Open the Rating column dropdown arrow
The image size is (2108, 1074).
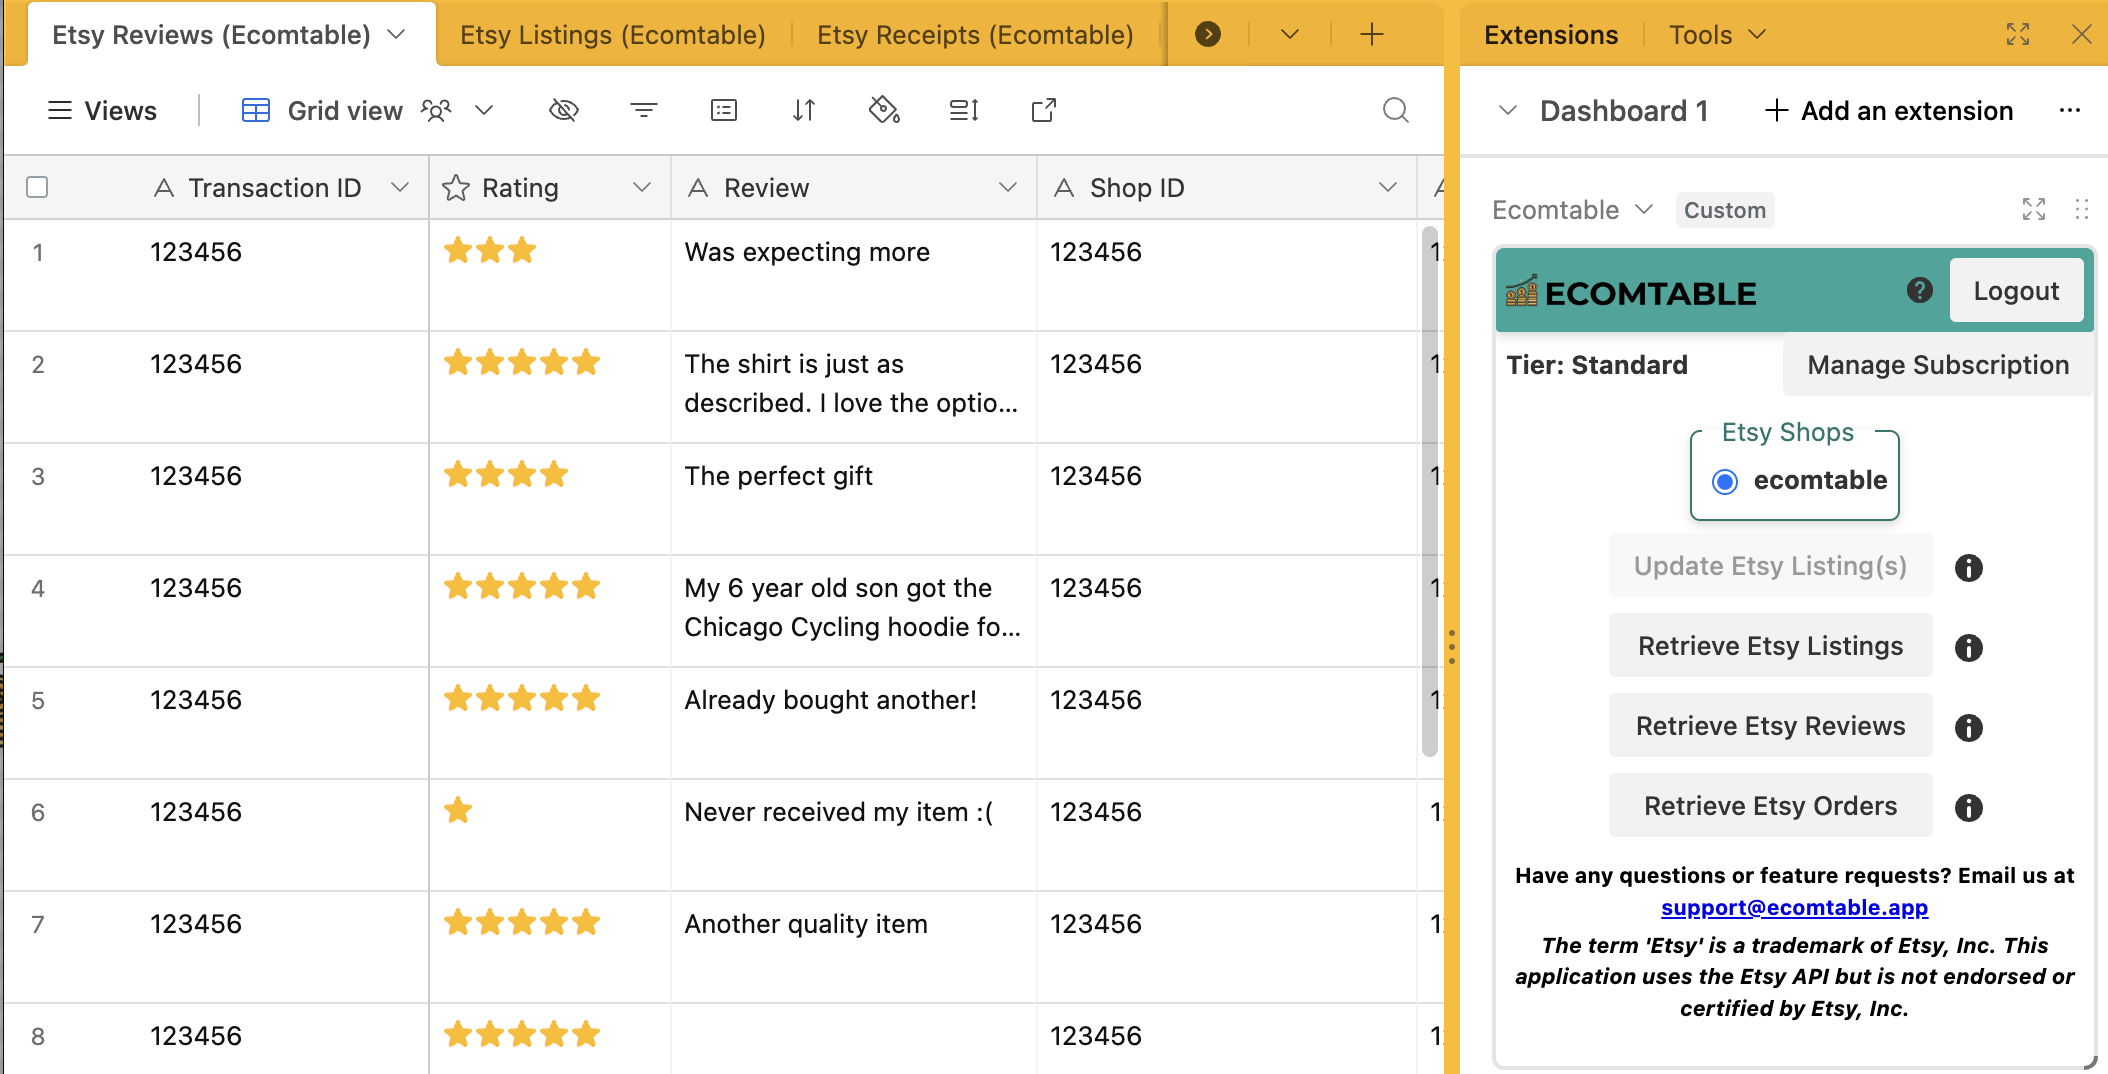click(x=642, y=188)
